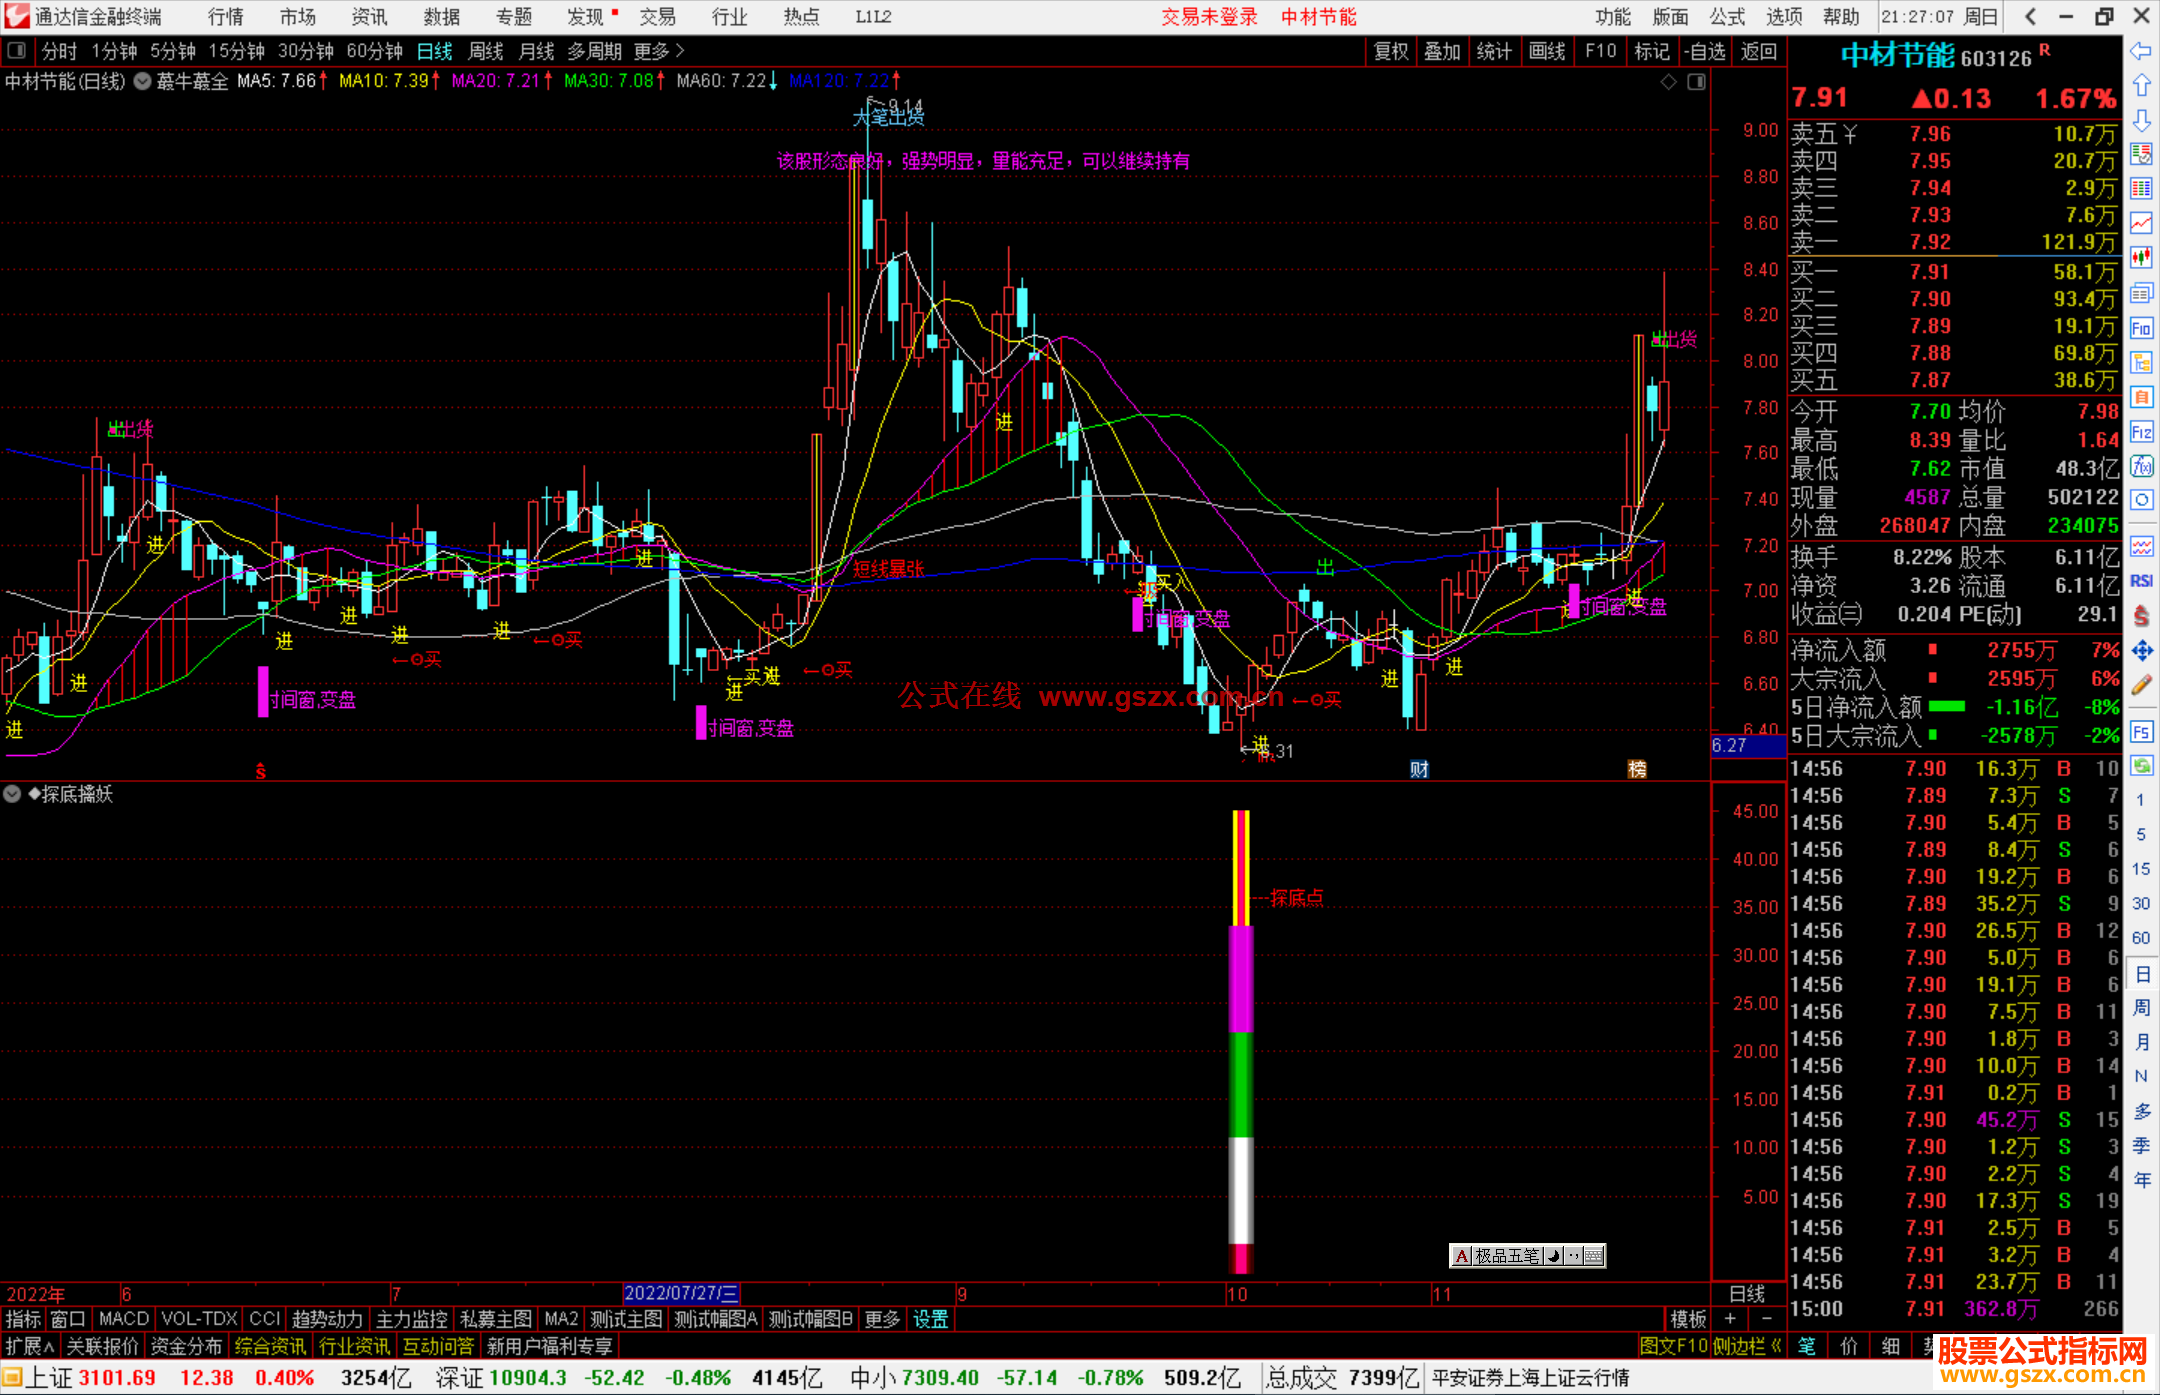Open the 模板 template dropdown
The height and width of the screenshot is (1395, 2160).
click(x=1688, y=1319)
